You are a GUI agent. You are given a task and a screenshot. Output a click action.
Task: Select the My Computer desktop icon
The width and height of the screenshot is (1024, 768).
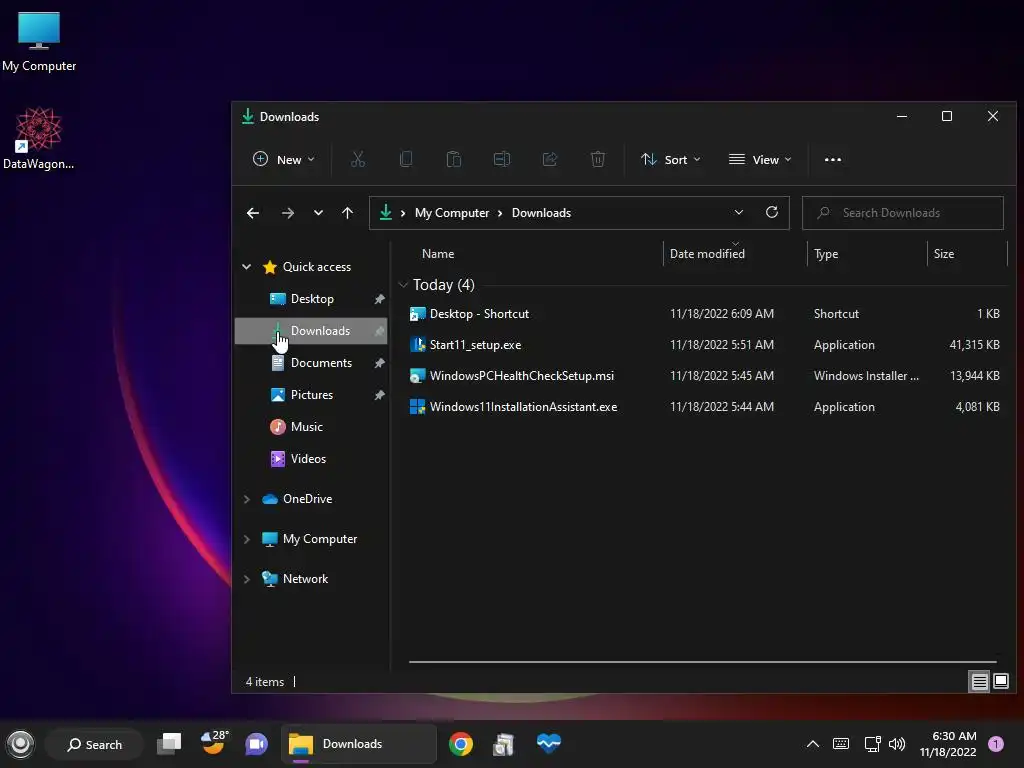[39, 42]
